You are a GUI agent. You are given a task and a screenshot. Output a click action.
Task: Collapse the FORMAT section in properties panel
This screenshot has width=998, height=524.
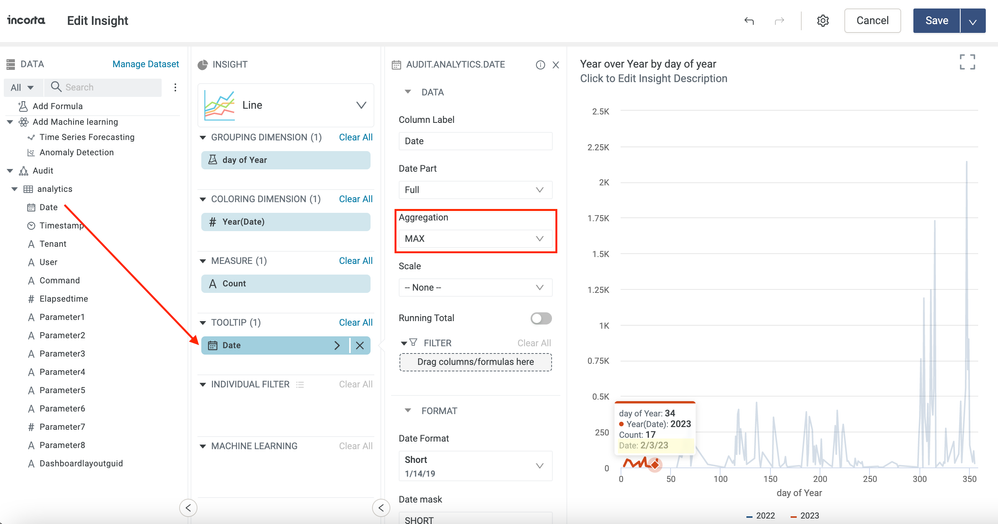point(408,411)
